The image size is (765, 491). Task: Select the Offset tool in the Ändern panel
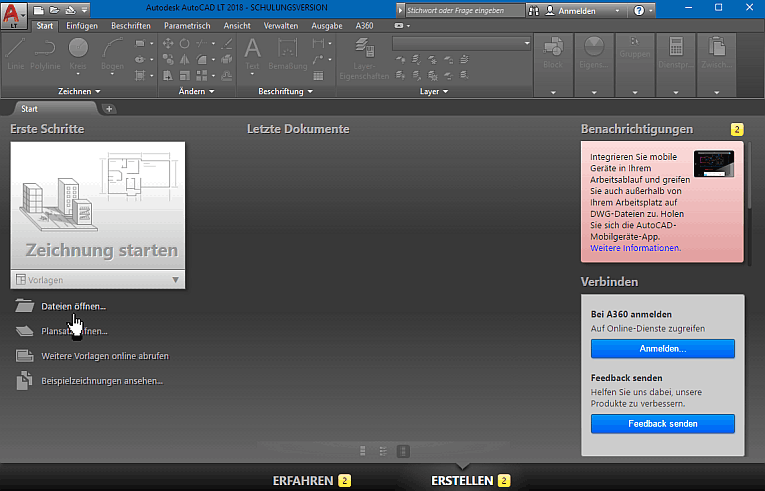point(227,76)
